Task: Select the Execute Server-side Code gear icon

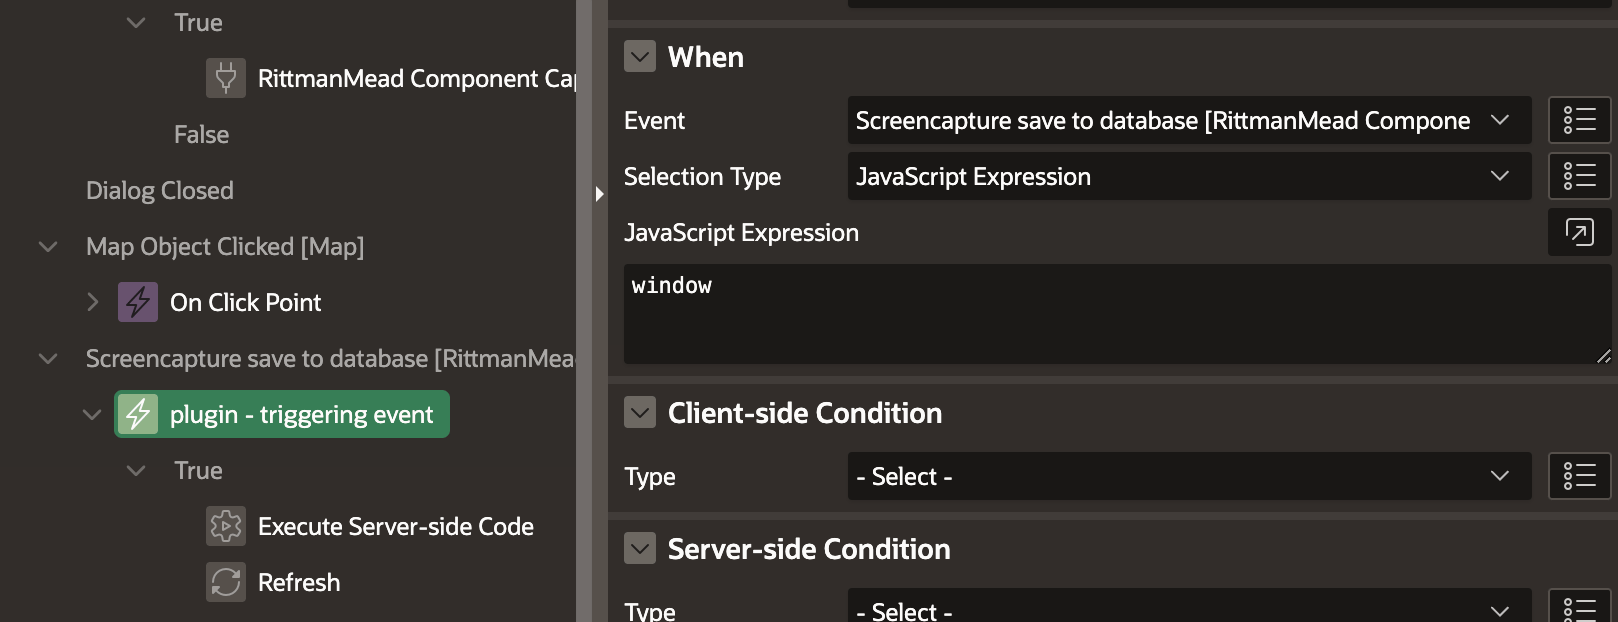Action: 226,526
